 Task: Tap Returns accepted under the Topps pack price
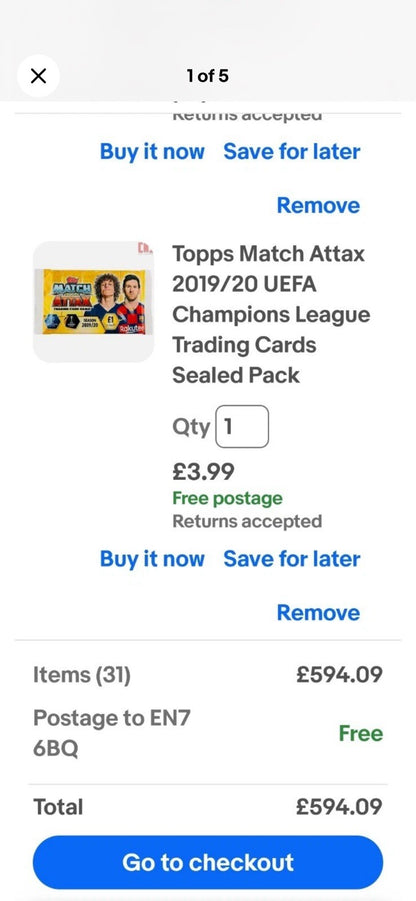pos(247,521)
